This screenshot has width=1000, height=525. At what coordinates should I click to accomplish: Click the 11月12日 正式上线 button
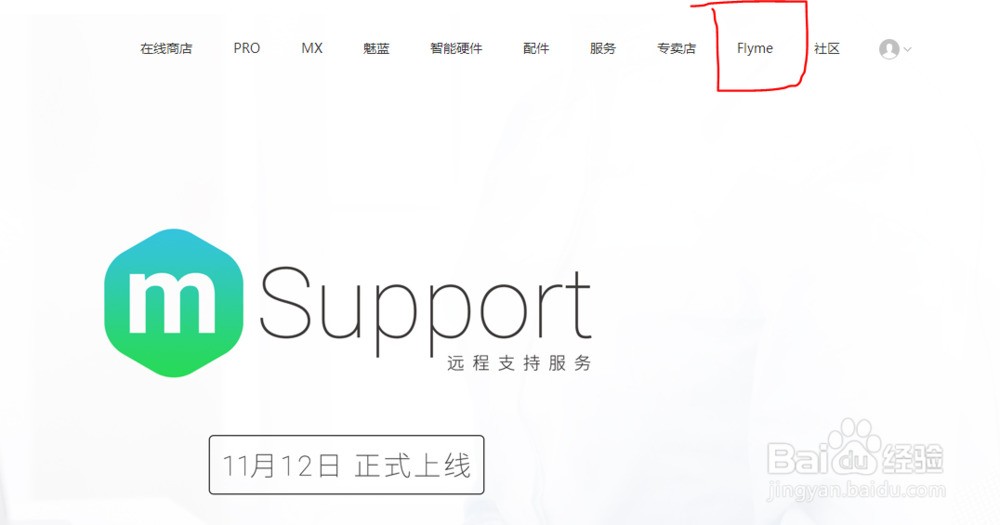pos(346,465)
